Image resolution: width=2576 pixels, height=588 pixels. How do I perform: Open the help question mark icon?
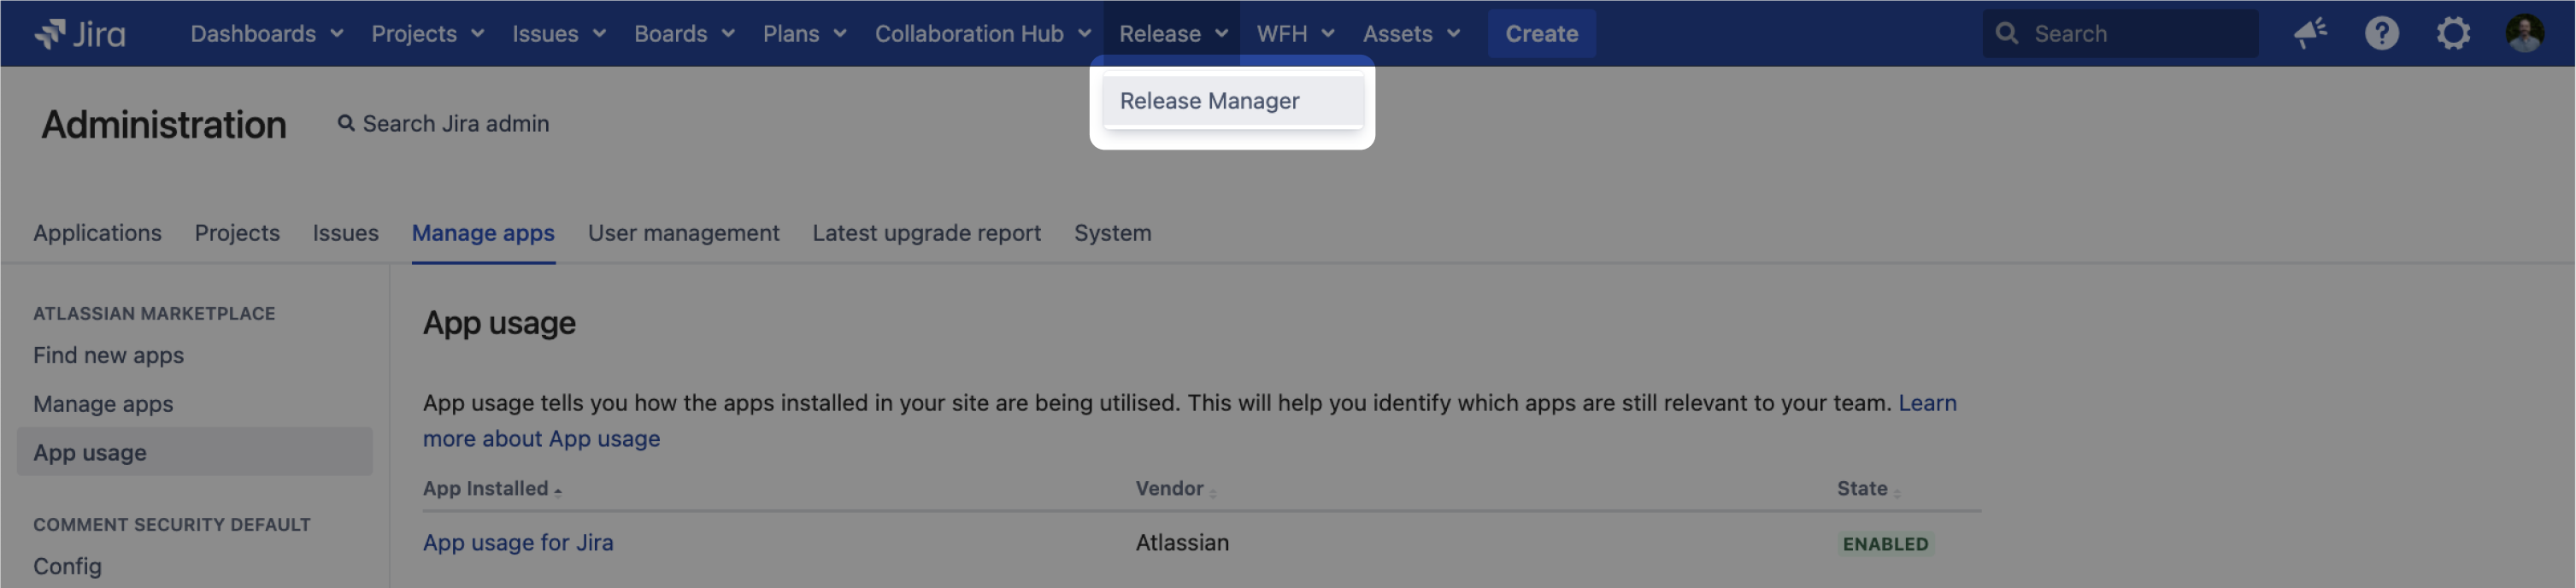tap(2381, 34)
